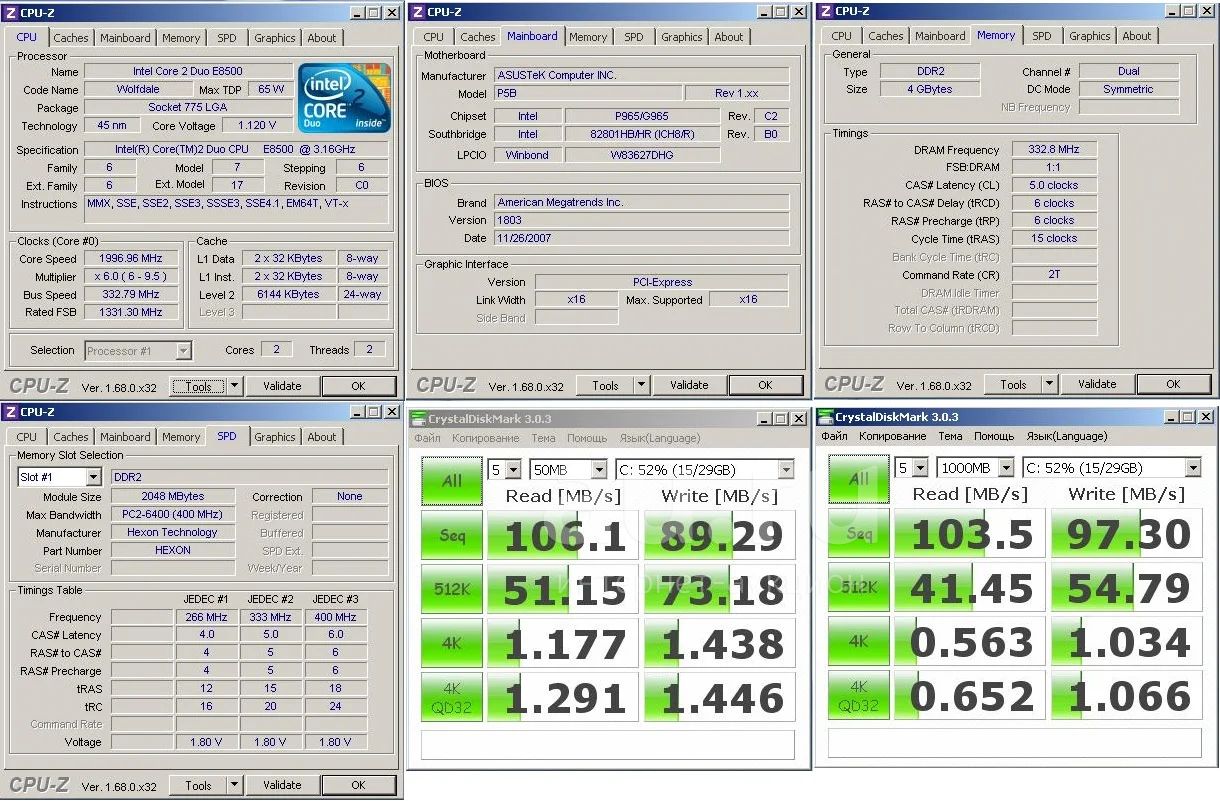The height and width of the screenshot is (801, 1220).
Task: Open the 50MB test size dropdown
Action: point(598,469)
